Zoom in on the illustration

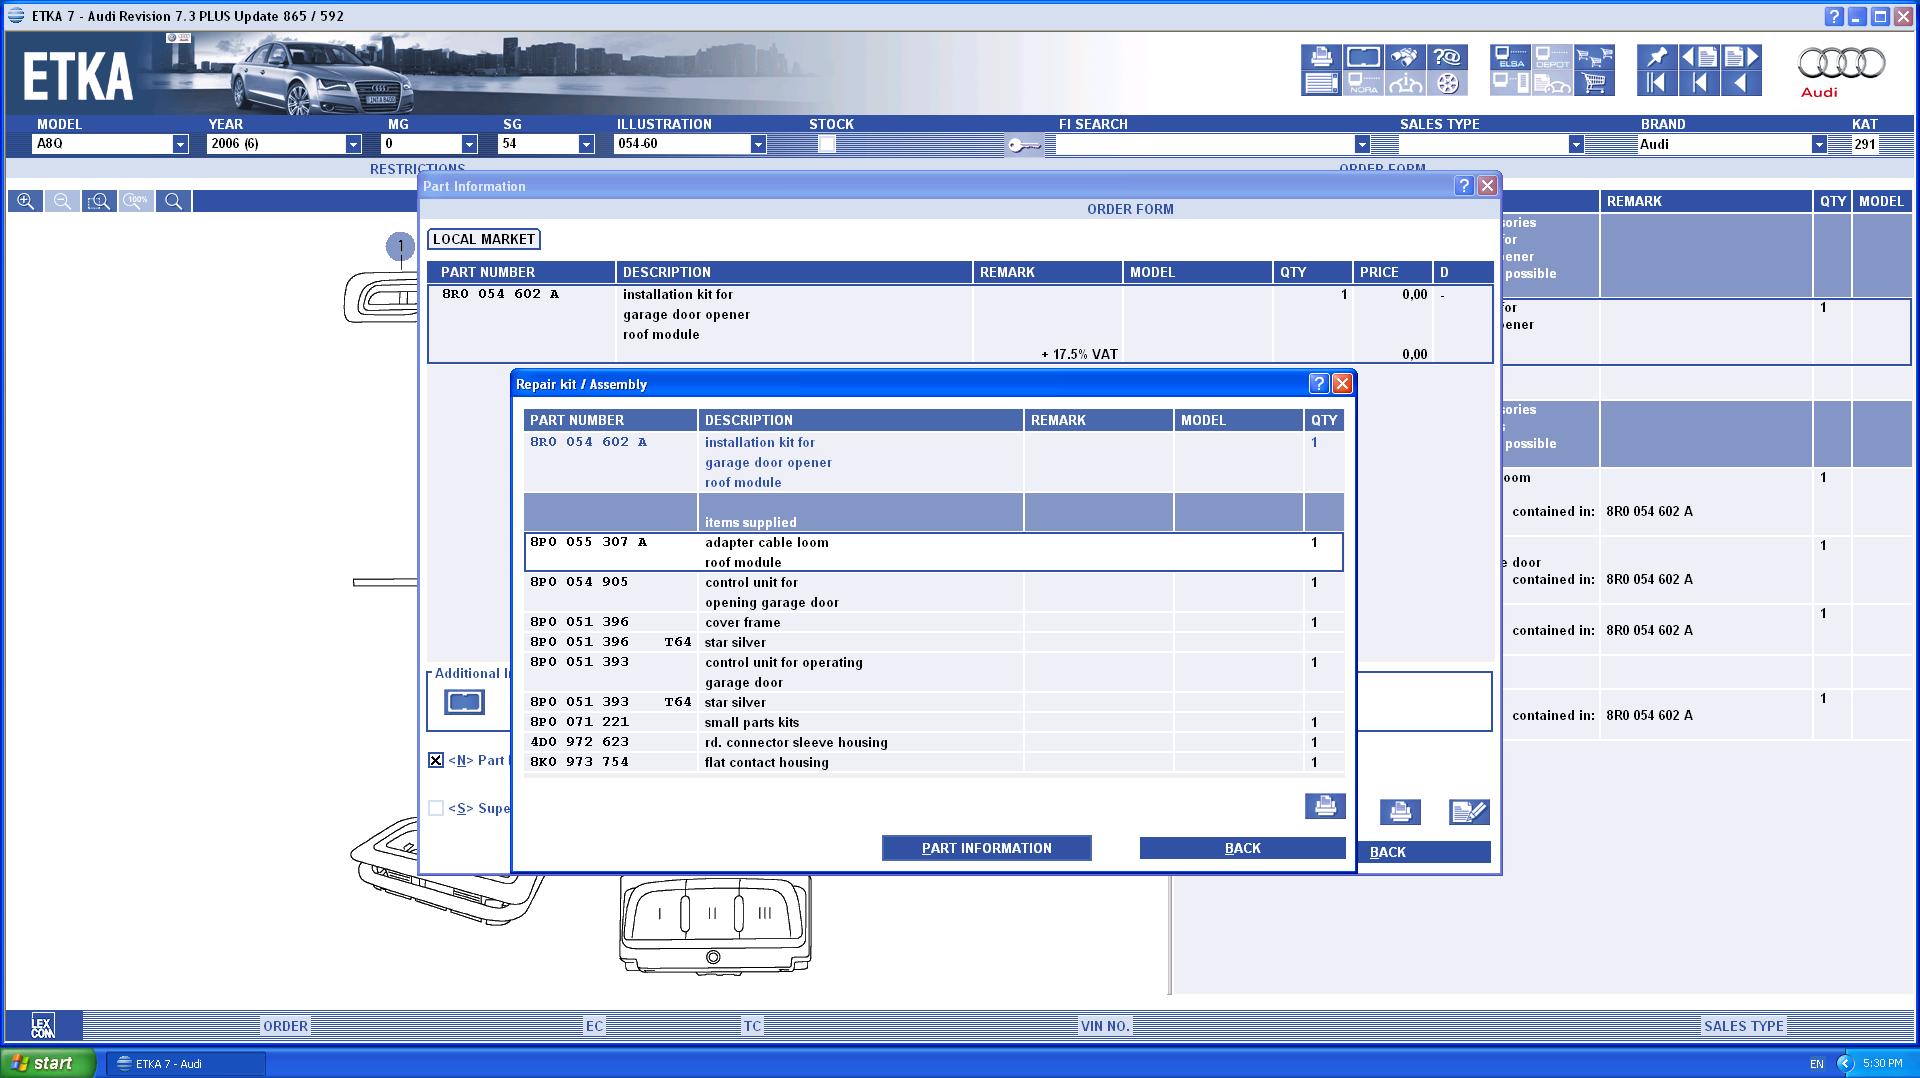click(25, 201)
